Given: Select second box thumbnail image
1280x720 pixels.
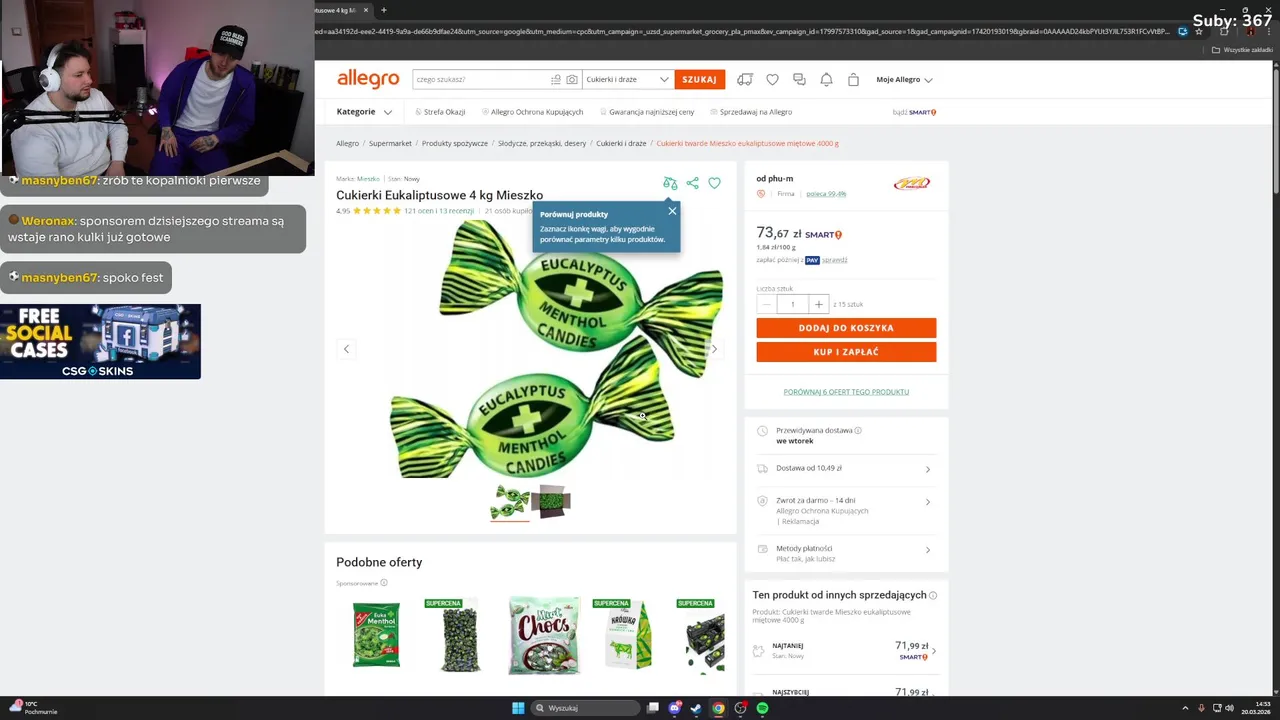Looking at the screenshot, I should [x=551, y=501].
